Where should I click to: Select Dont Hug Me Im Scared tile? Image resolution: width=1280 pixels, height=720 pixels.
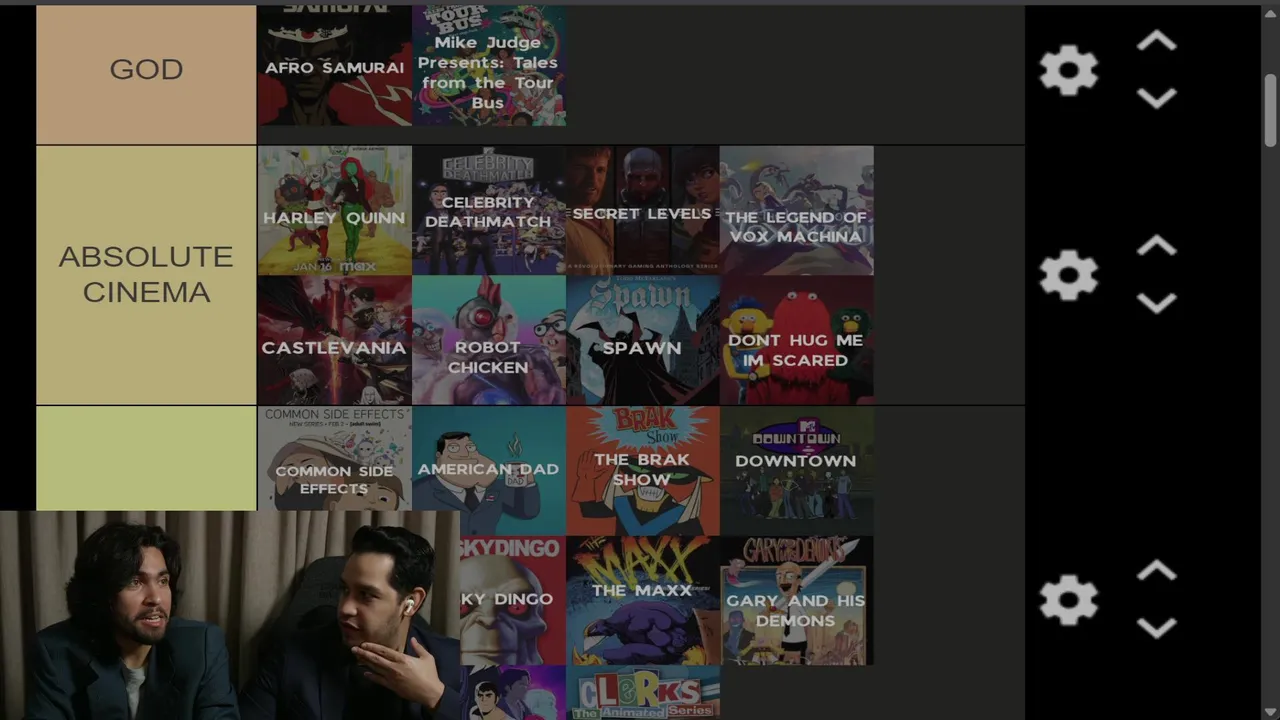coord(797,340)
